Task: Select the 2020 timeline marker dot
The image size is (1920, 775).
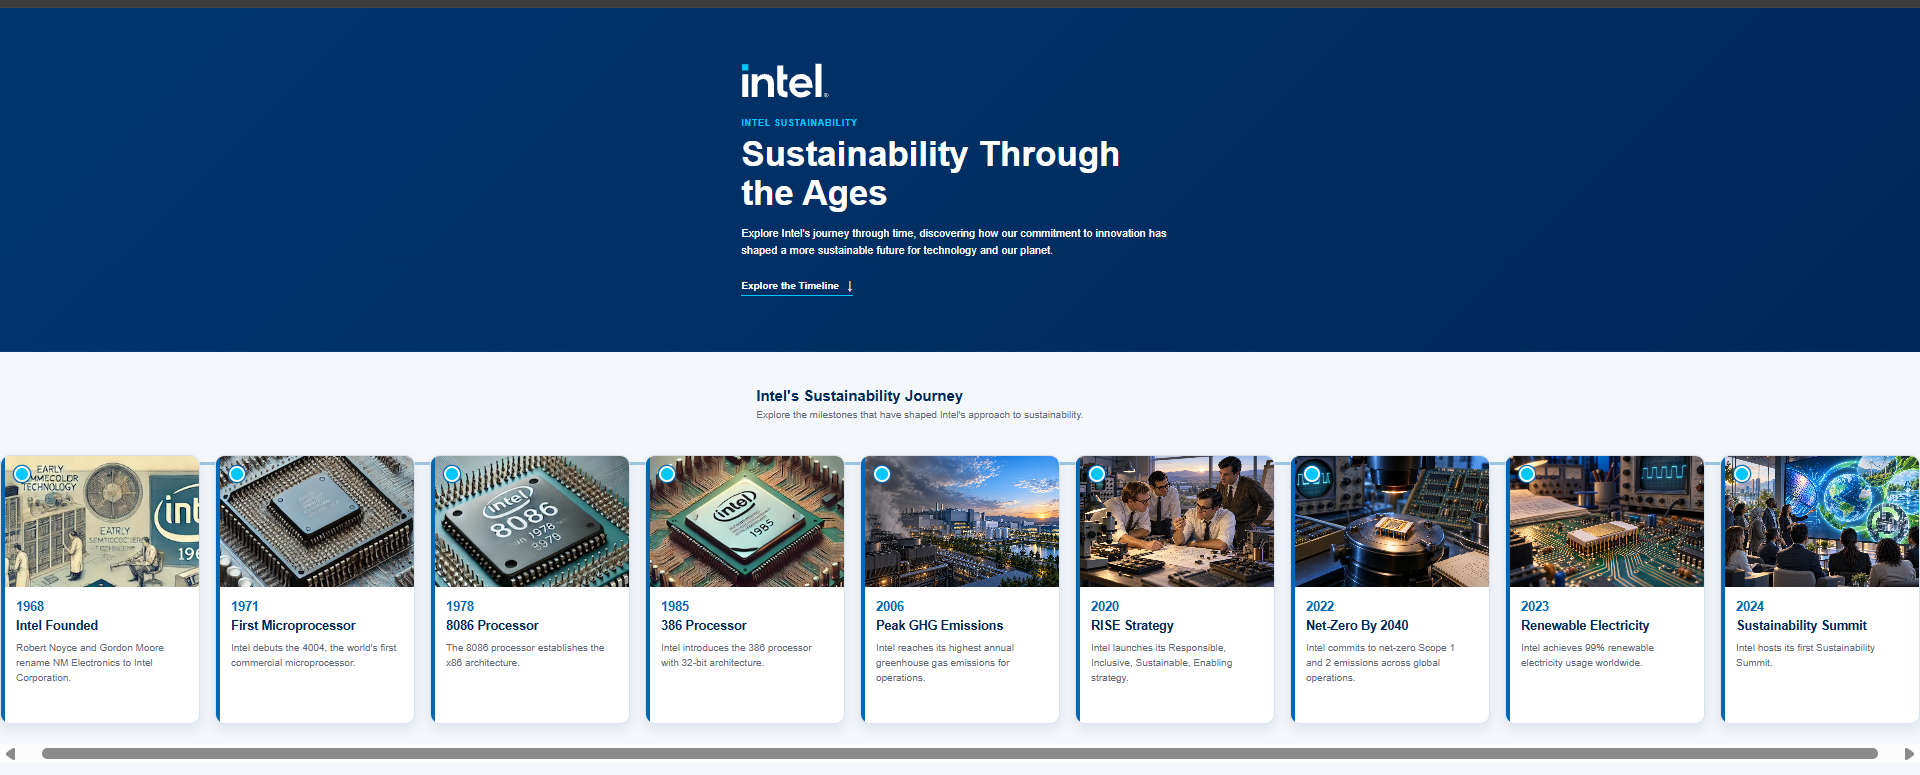Action: pyautogui.click(x=1097, y=474)
